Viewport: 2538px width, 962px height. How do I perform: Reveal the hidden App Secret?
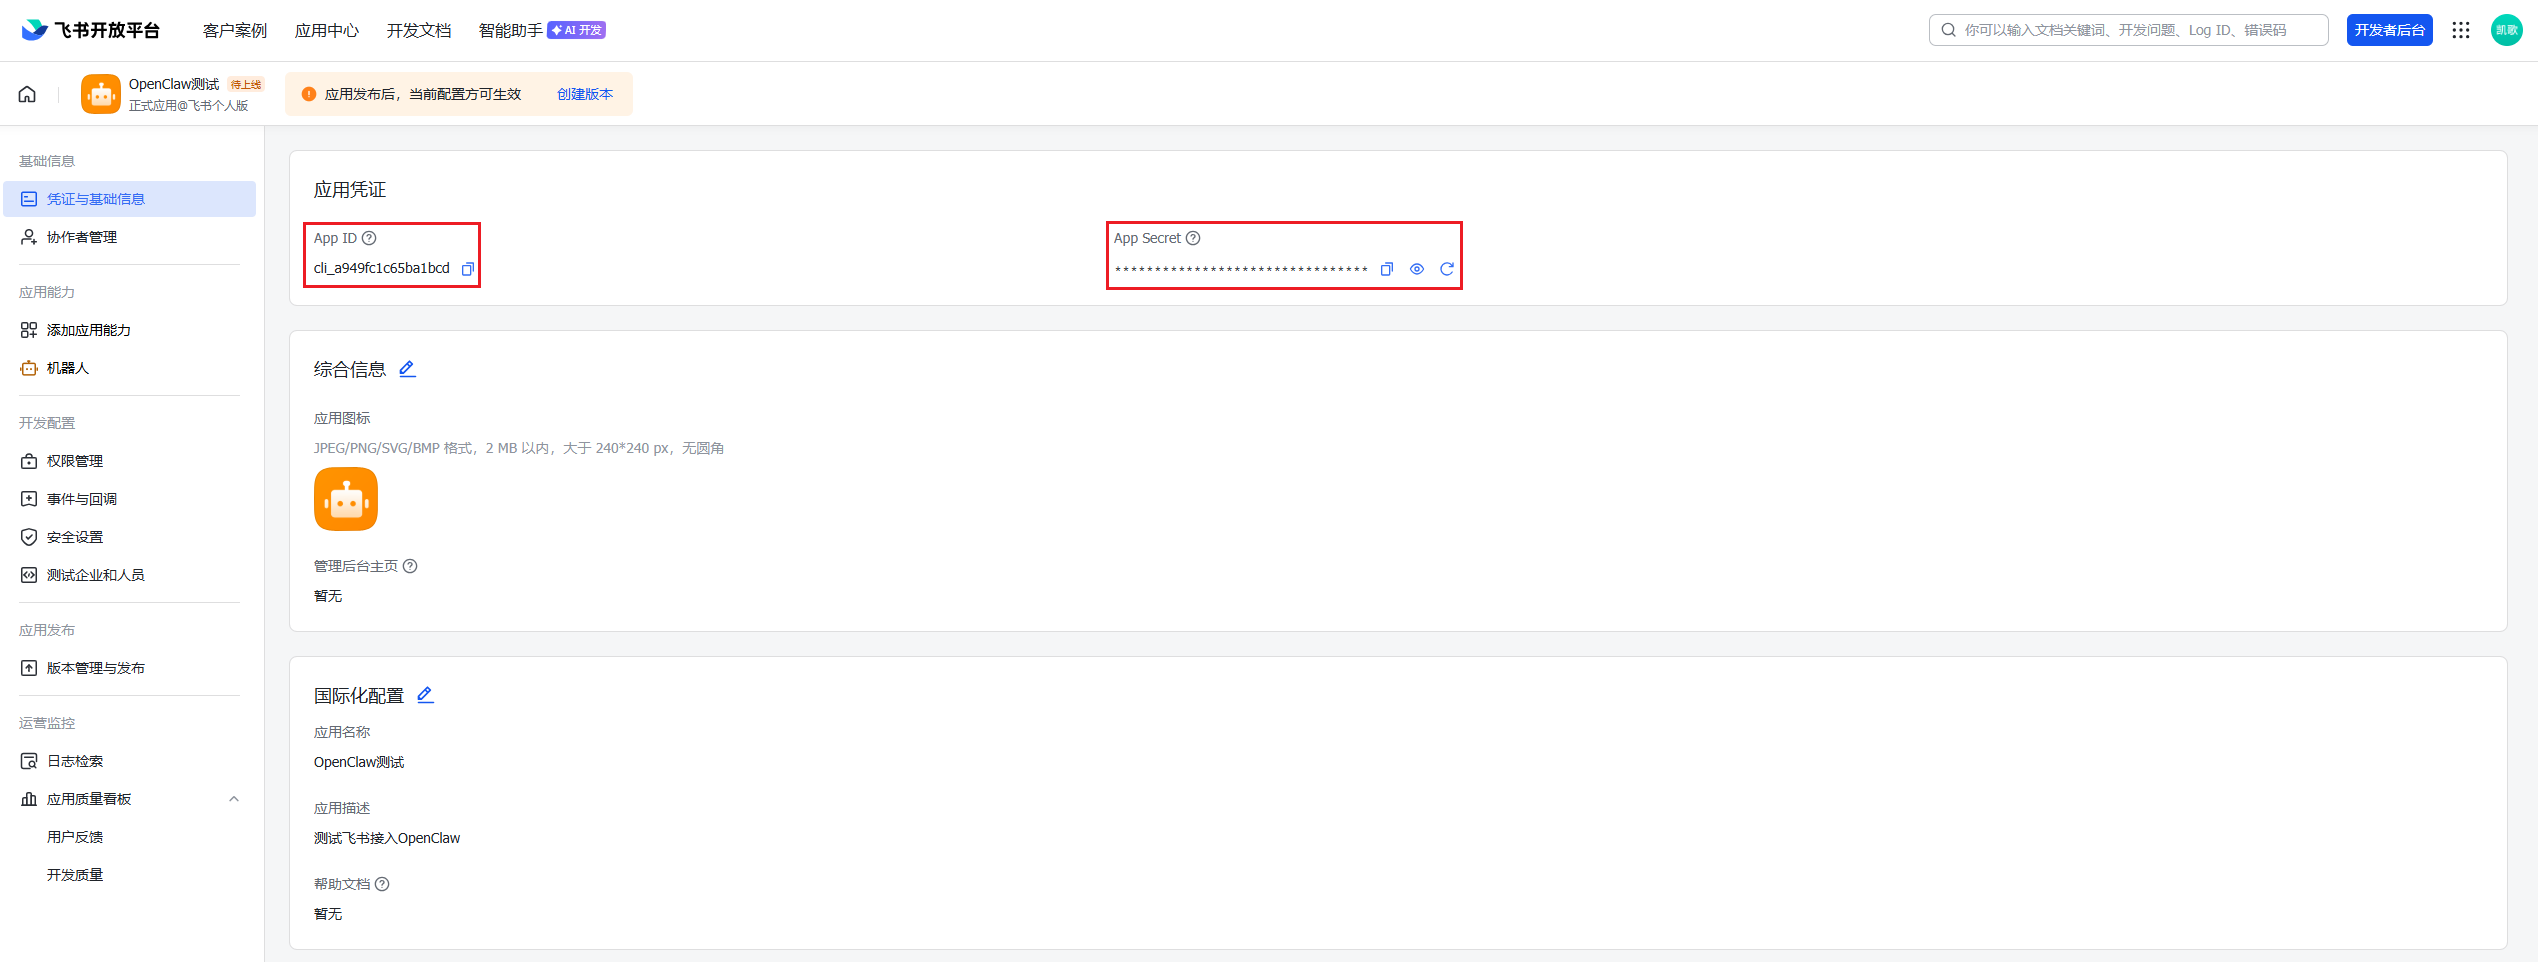1416,269
